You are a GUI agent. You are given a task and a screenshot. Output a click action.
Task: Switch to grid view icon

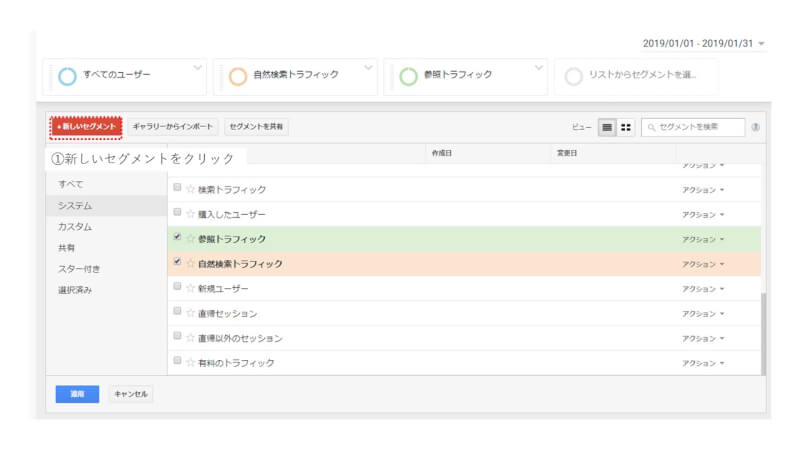click(626, 127)
